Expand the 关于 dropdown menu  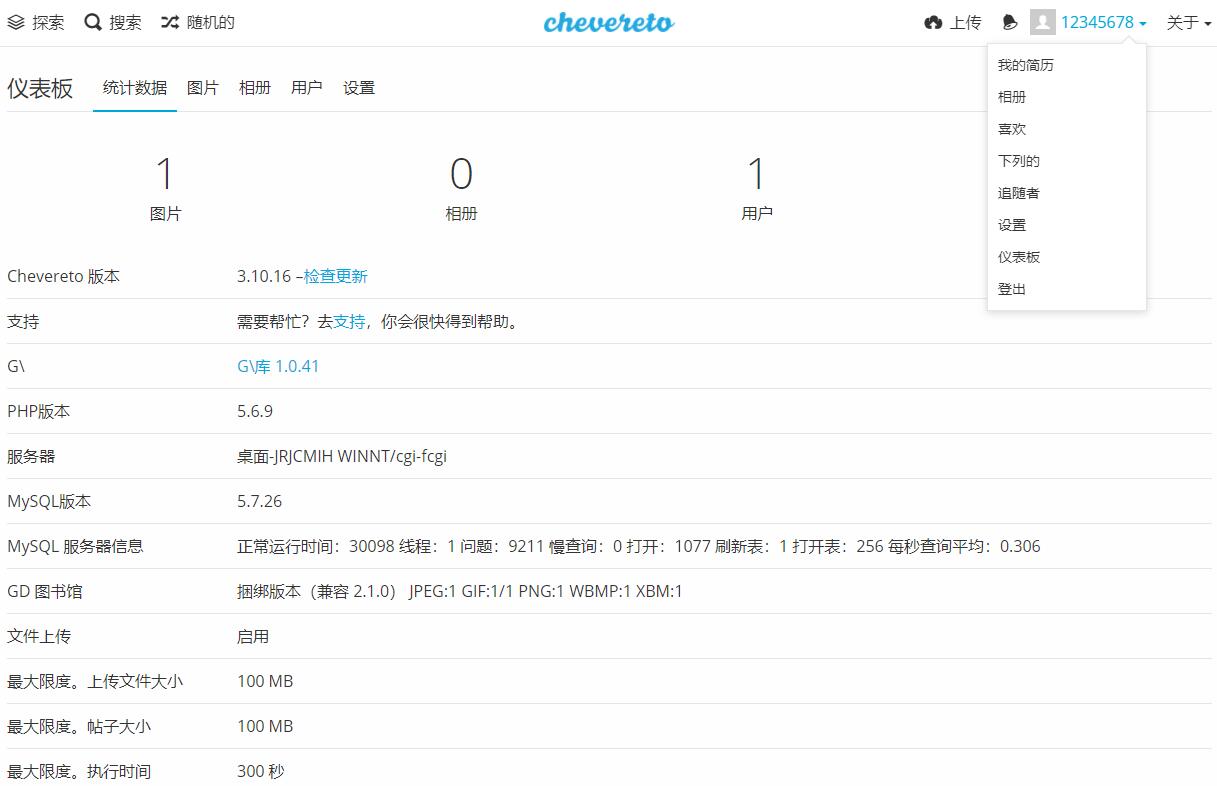[x=1189, y=22]
